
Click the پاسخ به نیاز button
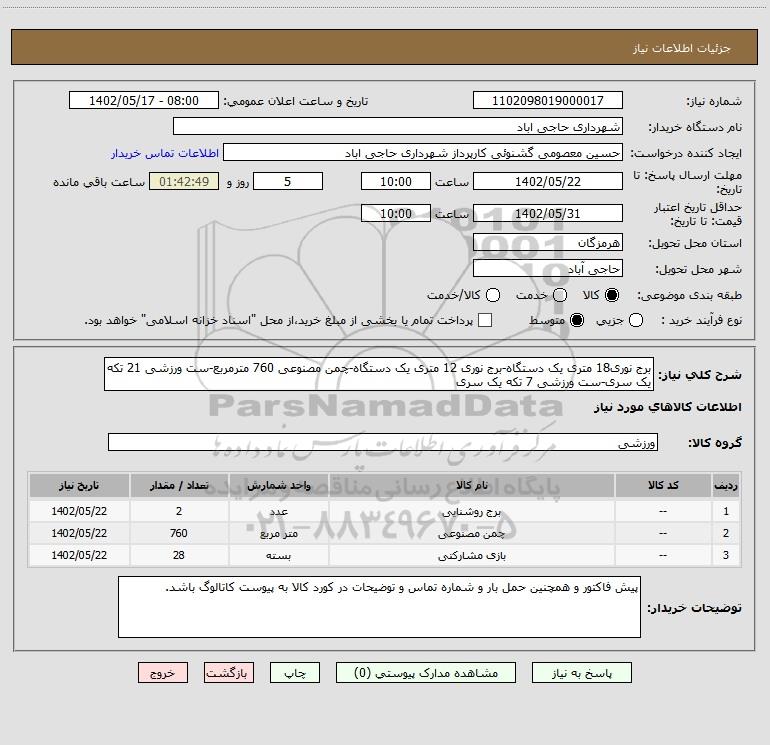[582, 673]
